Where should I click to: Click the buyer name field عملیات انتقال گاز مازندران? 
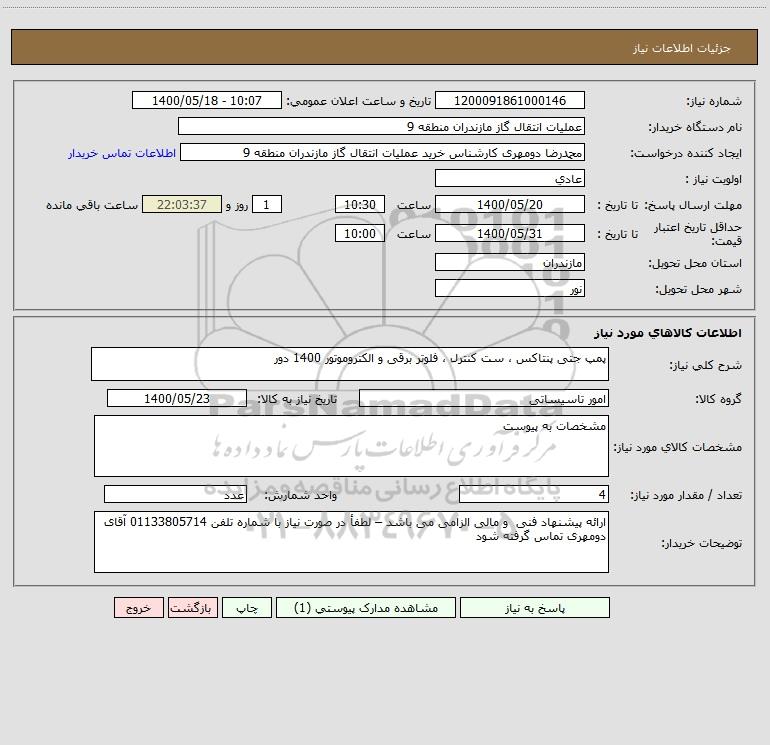coord(381,126)
